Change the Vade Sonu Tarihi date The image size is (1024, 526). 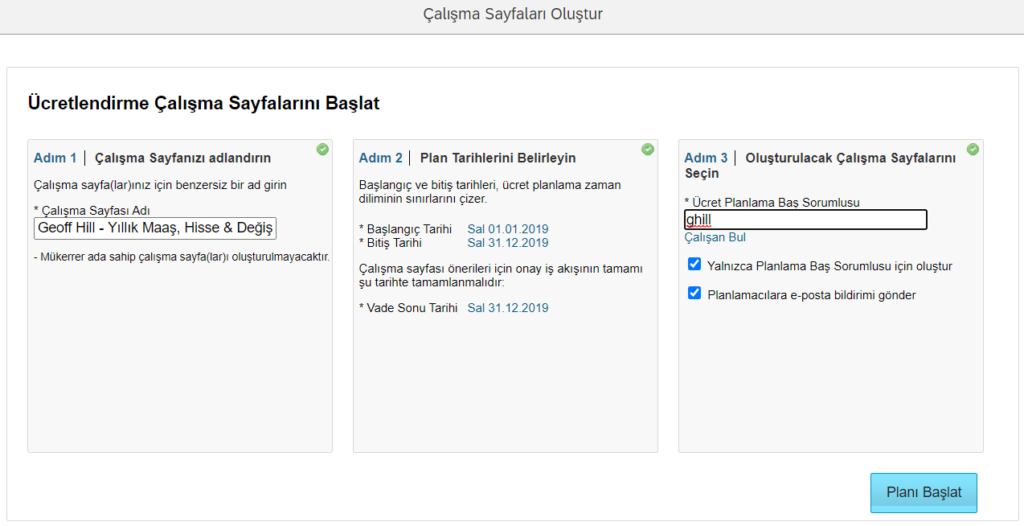tap(507, 307)
